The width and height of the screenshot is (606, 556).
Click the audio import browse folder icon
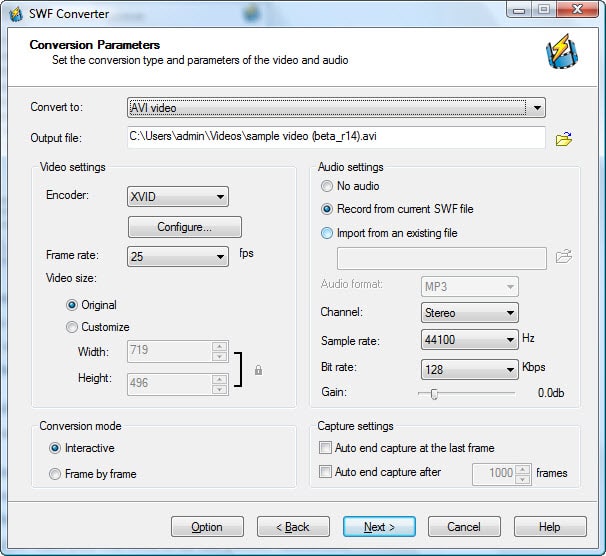coord(564,257)
